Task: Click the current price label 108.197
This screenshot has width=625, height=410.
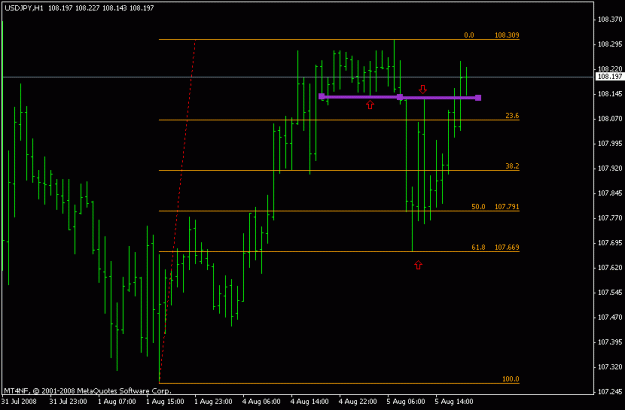Action: 610,77
